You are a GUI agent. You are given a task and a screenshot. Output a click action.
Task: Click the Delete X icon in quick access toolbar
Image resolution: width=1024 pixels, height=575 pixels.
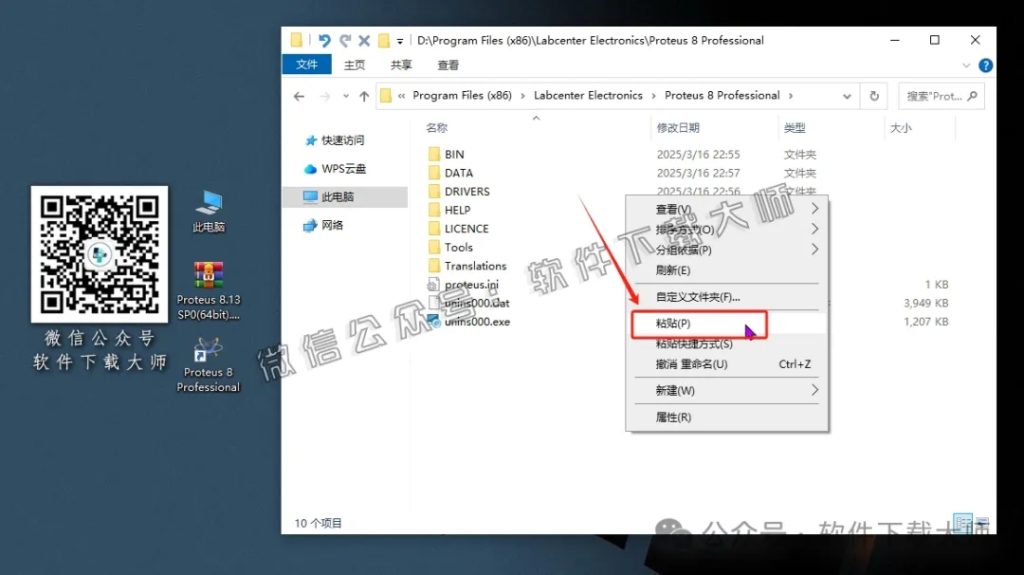pos(364,41)
